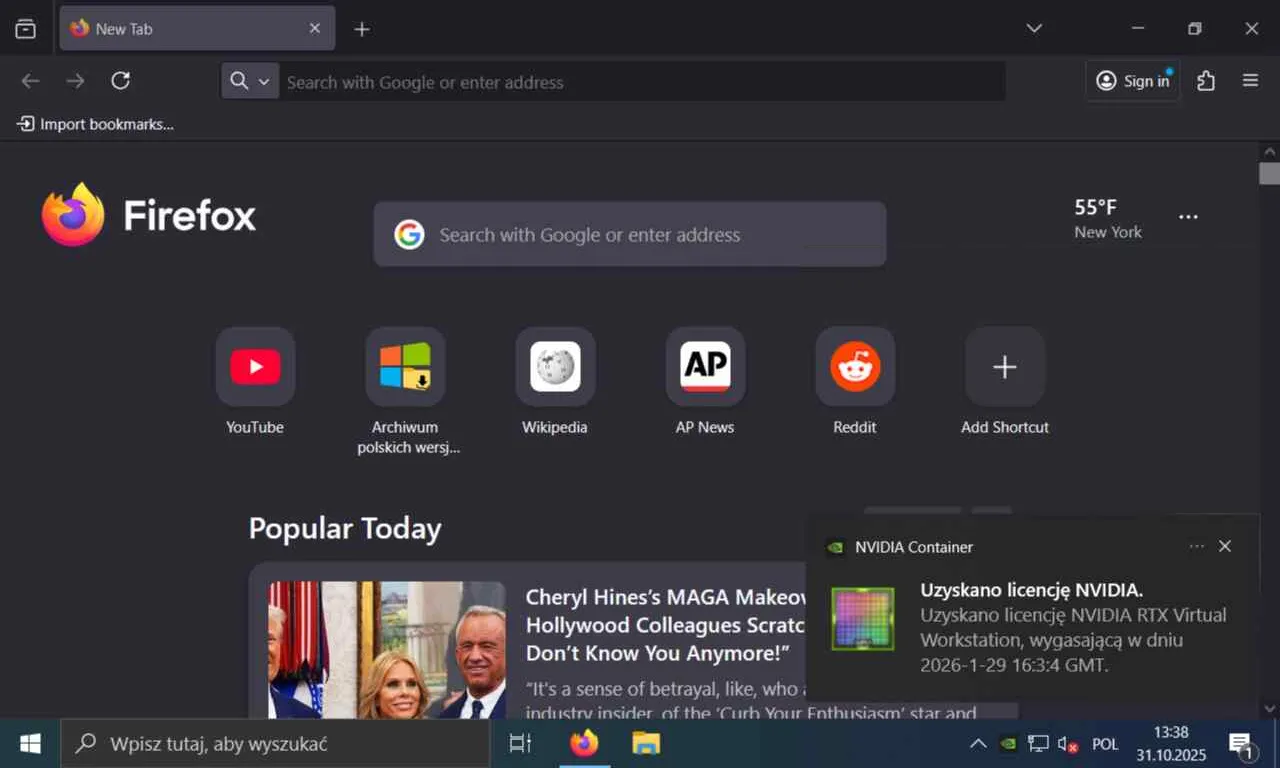The image size is (1280, 768).
Task: Open the Extensions puzzle icon
Action: pos(1206,81)
